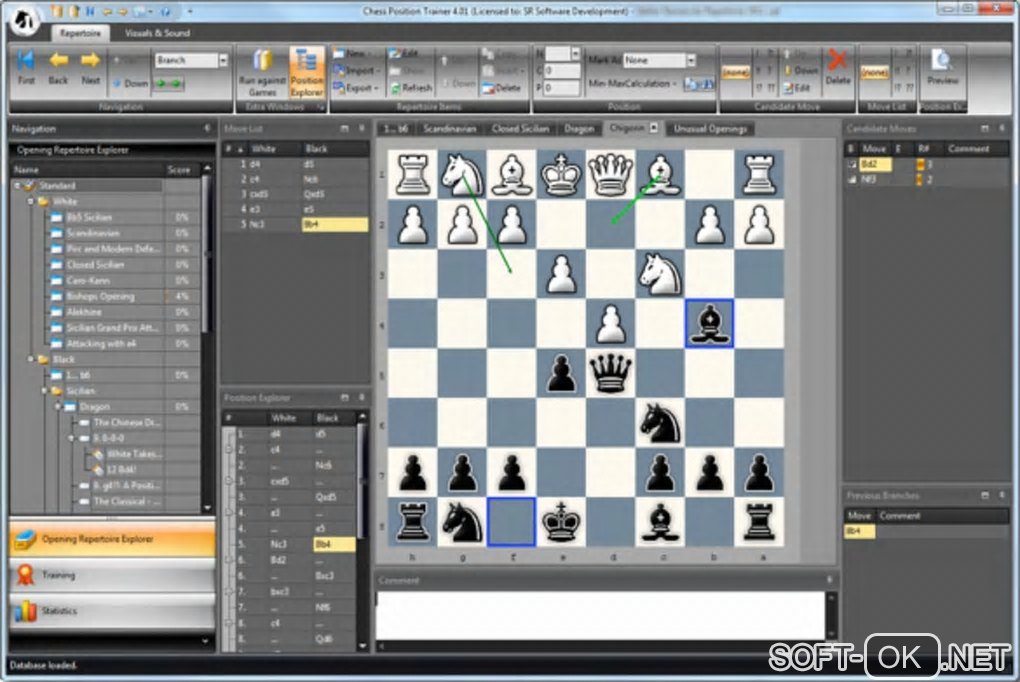Collapse the White folder node
The width and height of the screenshot is (1020, 682).
pos(31,201)
